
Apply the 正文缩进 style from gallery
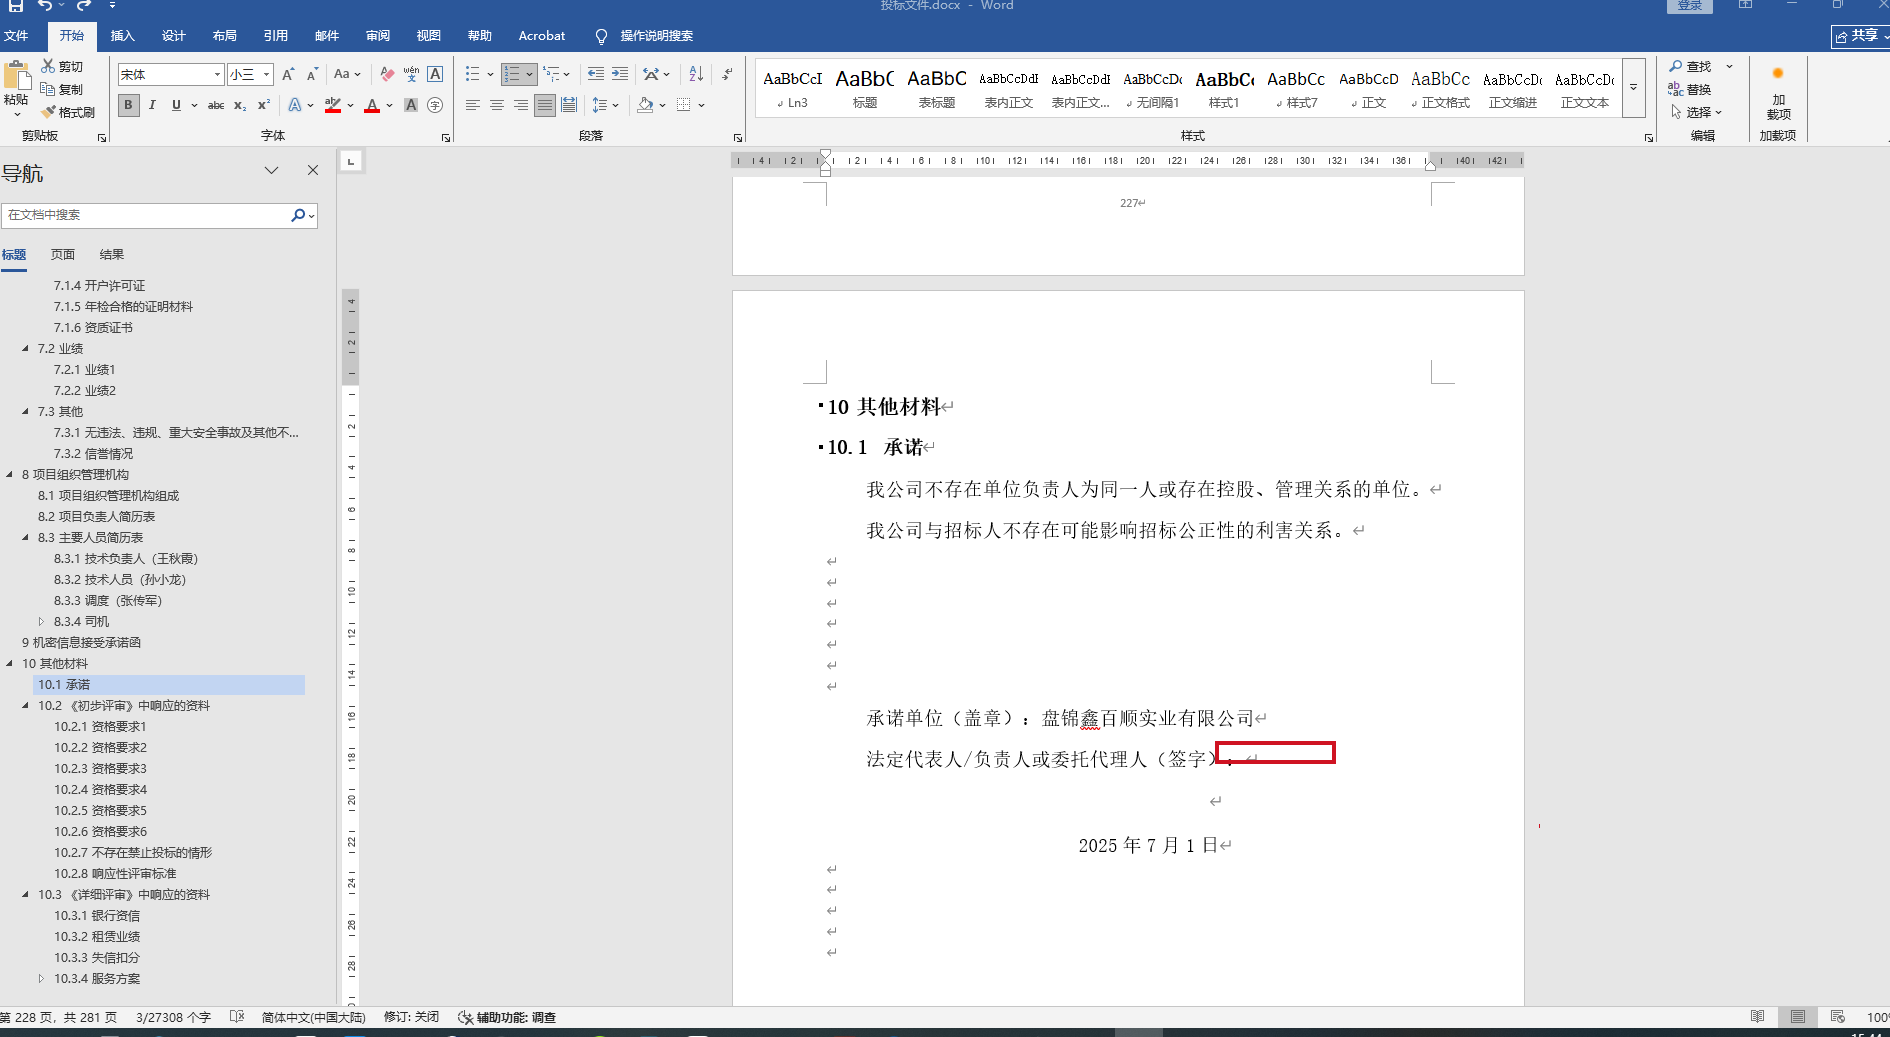click(1512, 88)
